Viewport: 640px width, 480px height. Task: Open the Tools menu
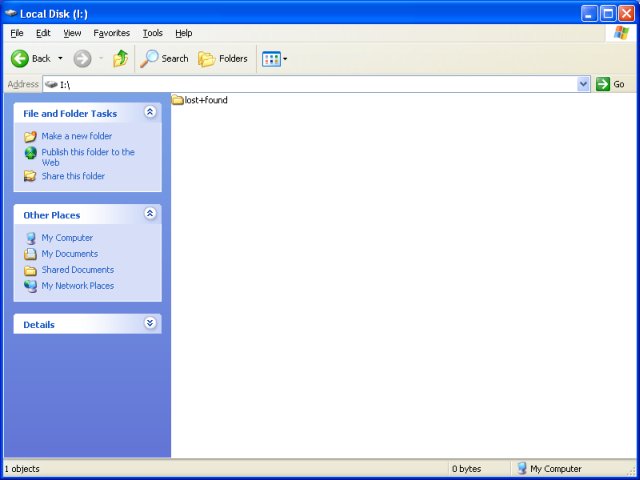click(x=152, y=33)
